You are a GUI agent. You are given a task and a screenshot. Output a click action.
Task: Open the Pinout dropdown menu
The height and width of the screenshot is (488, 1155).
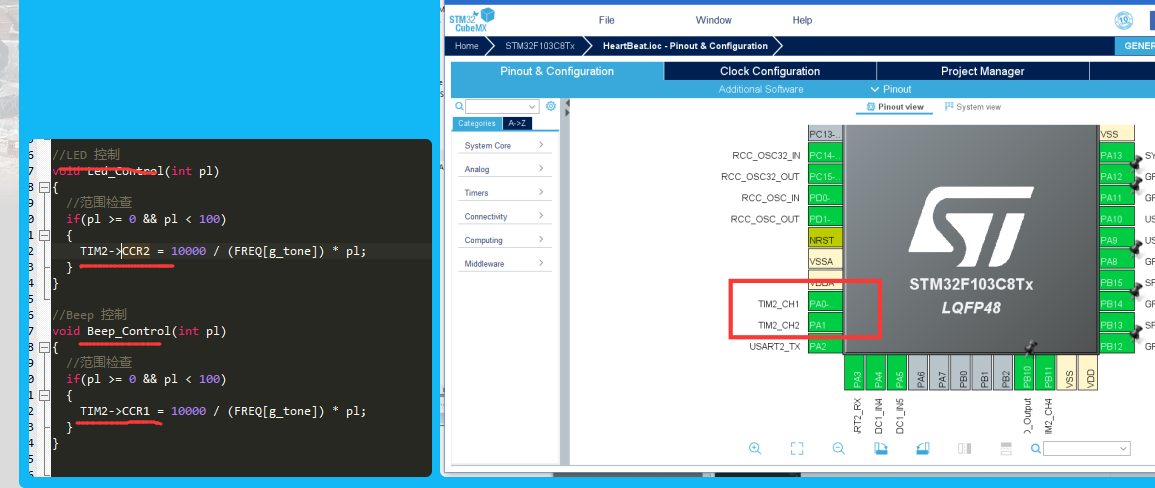coord(891,89)
